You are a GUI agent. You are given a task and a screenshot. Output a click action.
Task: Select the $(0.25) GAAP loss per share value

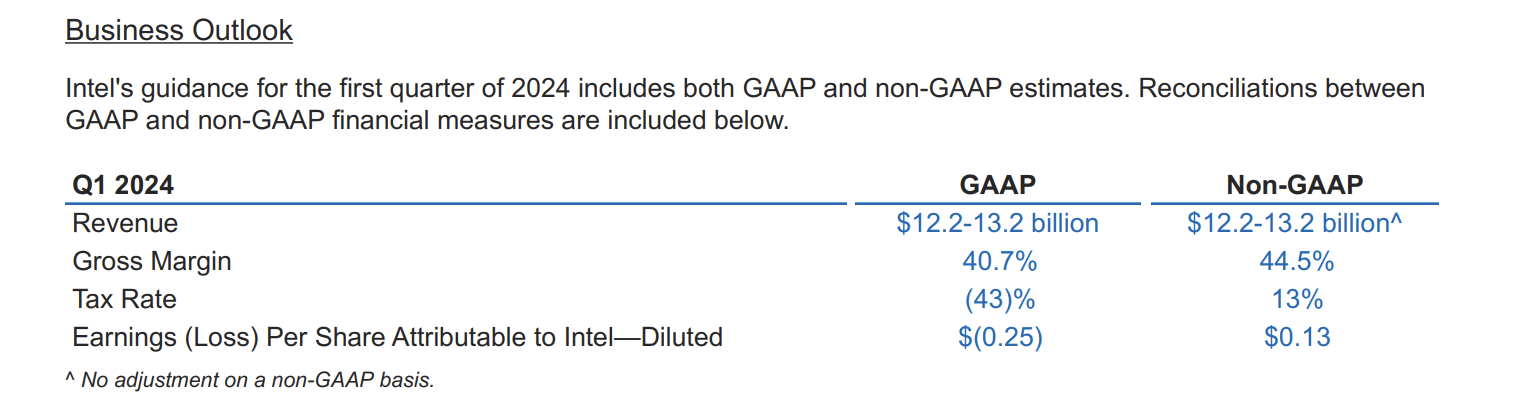click(999, 337)
